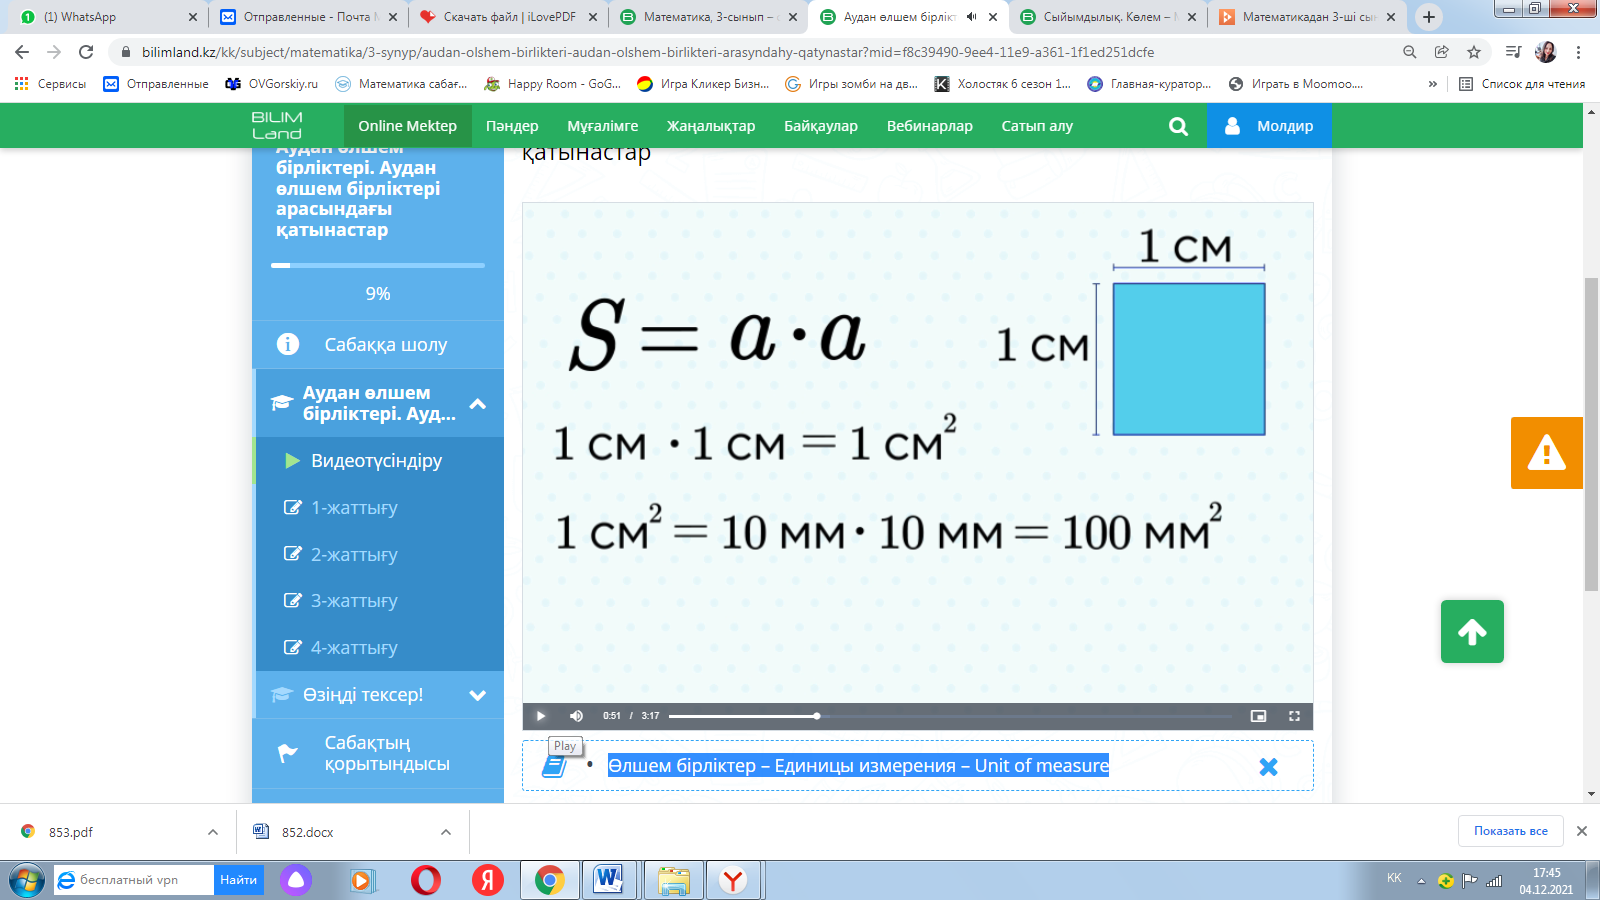The image size is (1600, 900).
Task: Bookmark this page with star icon
Action: (1474, 52)
